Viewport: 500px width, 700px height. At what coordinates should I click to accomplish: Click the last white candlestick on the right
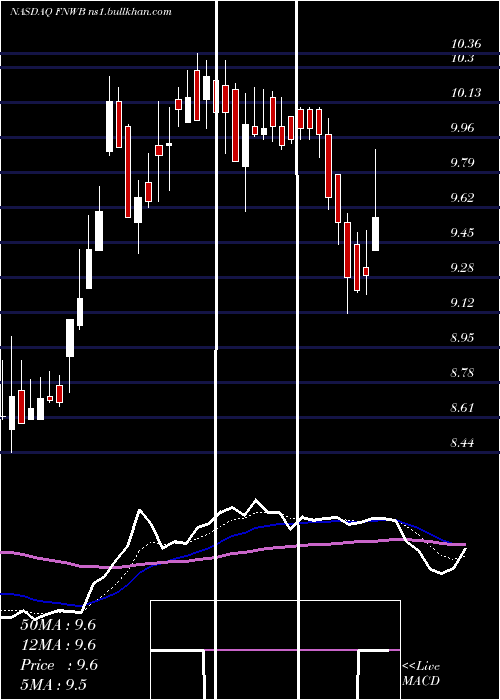click(x=375, y=234)
